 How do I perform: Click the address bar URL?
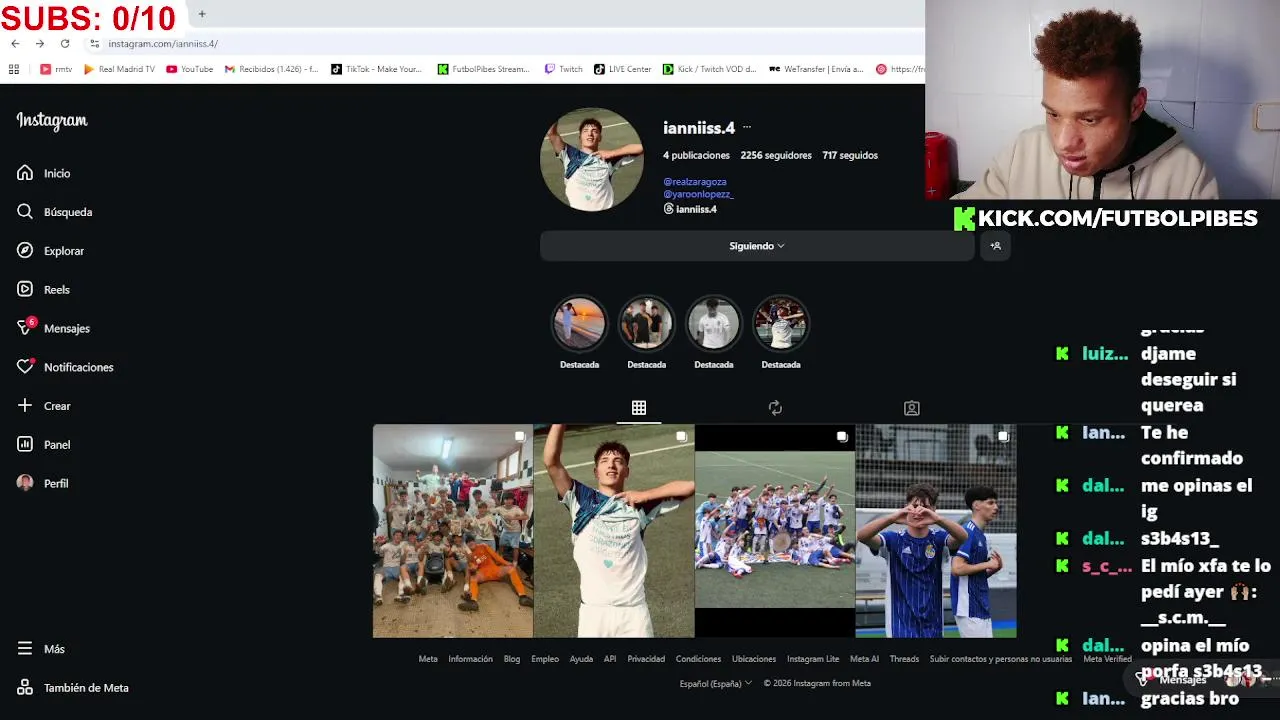163,44
